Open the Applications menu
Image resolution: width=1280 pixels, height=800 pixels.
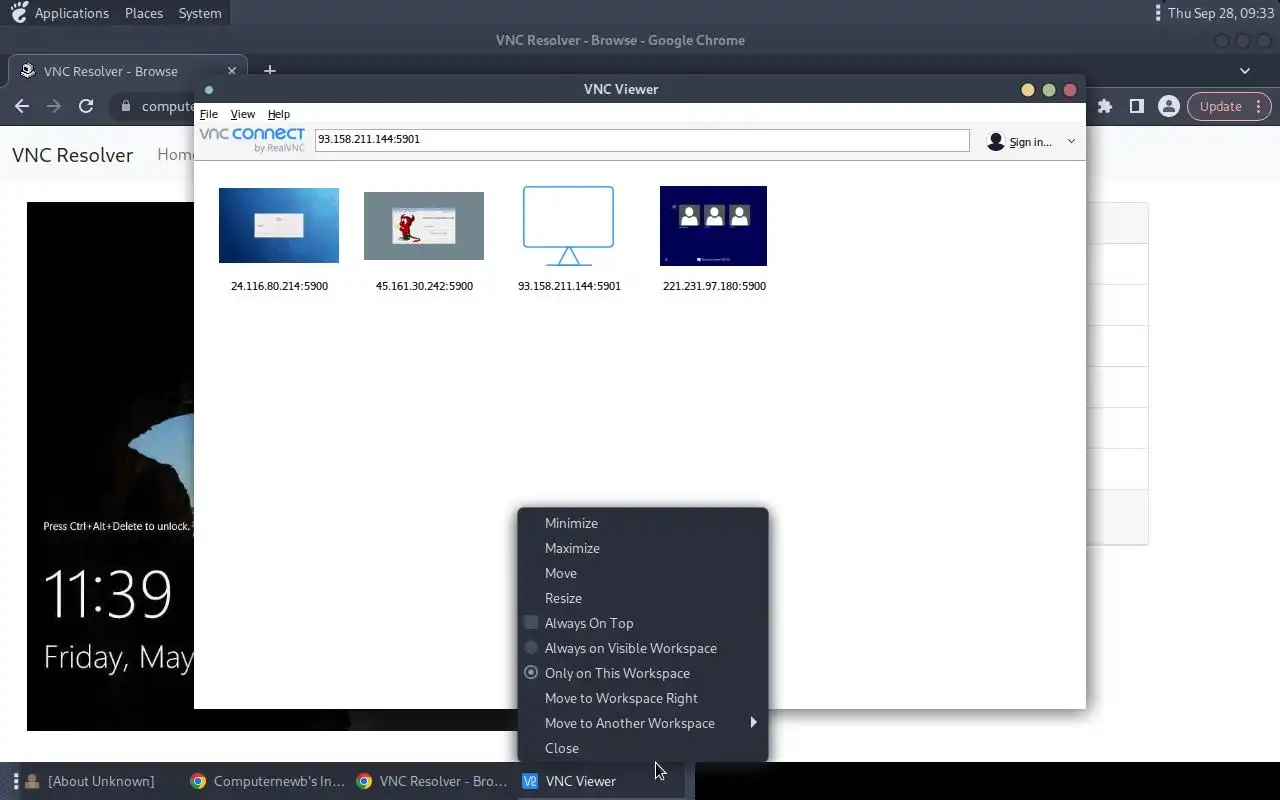[72, 13]
